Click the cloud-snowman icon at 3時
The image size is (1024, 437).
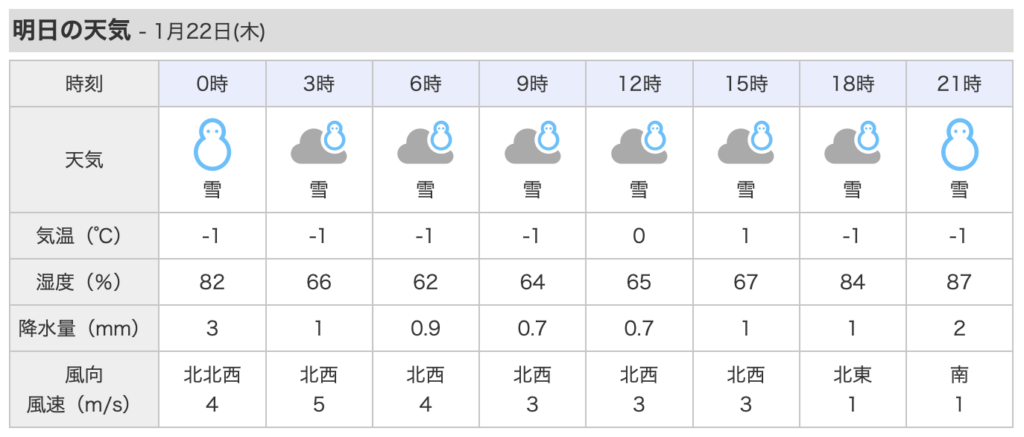pyautogui.click(x=319, y=144)
